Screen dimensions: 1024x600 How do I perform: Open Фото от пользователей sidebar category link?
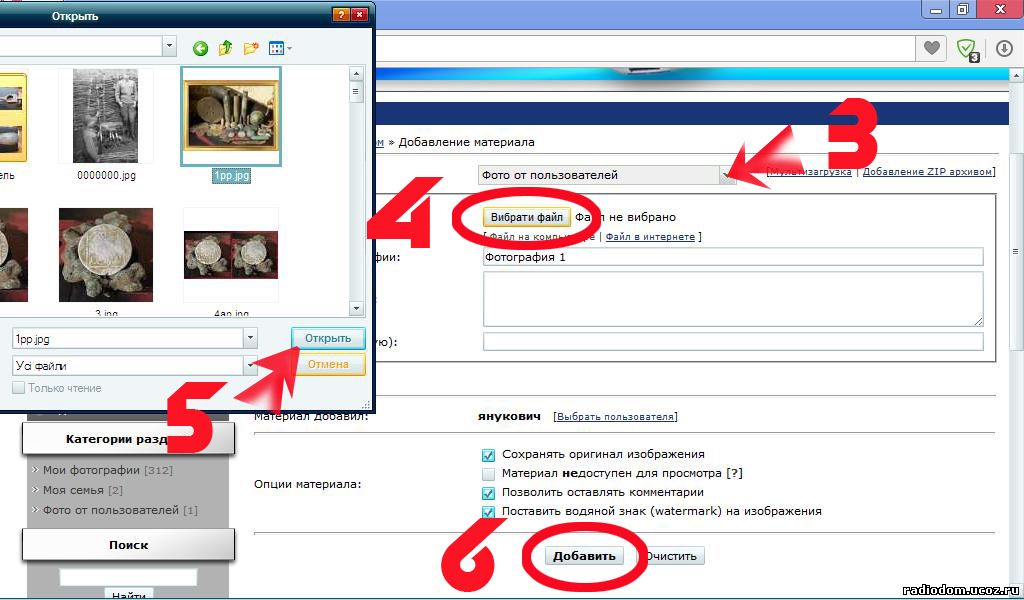[x=111, y=510]
